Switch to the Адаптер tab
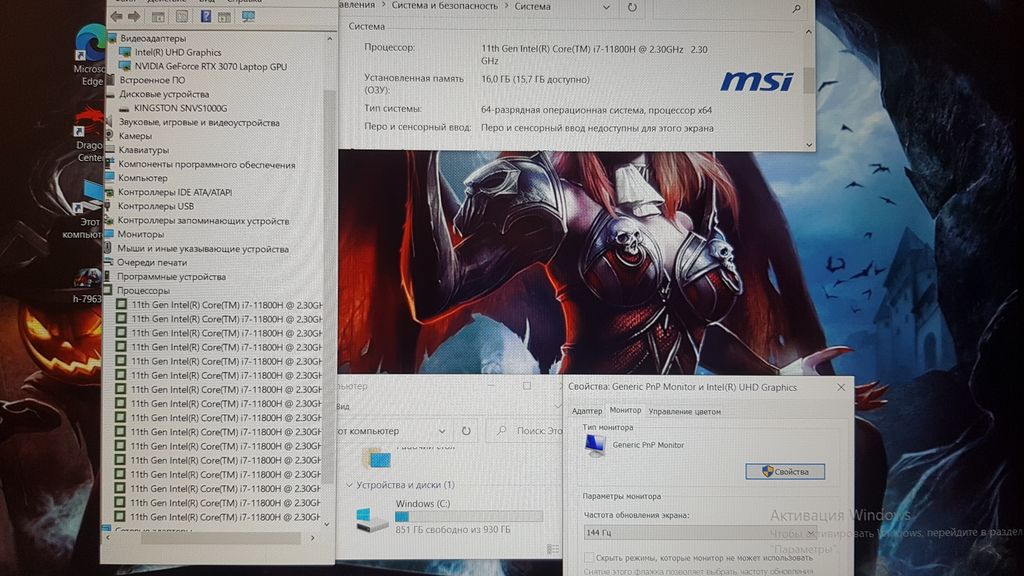This screenshot has width=1024, height=576. click(x=586, y=411)
